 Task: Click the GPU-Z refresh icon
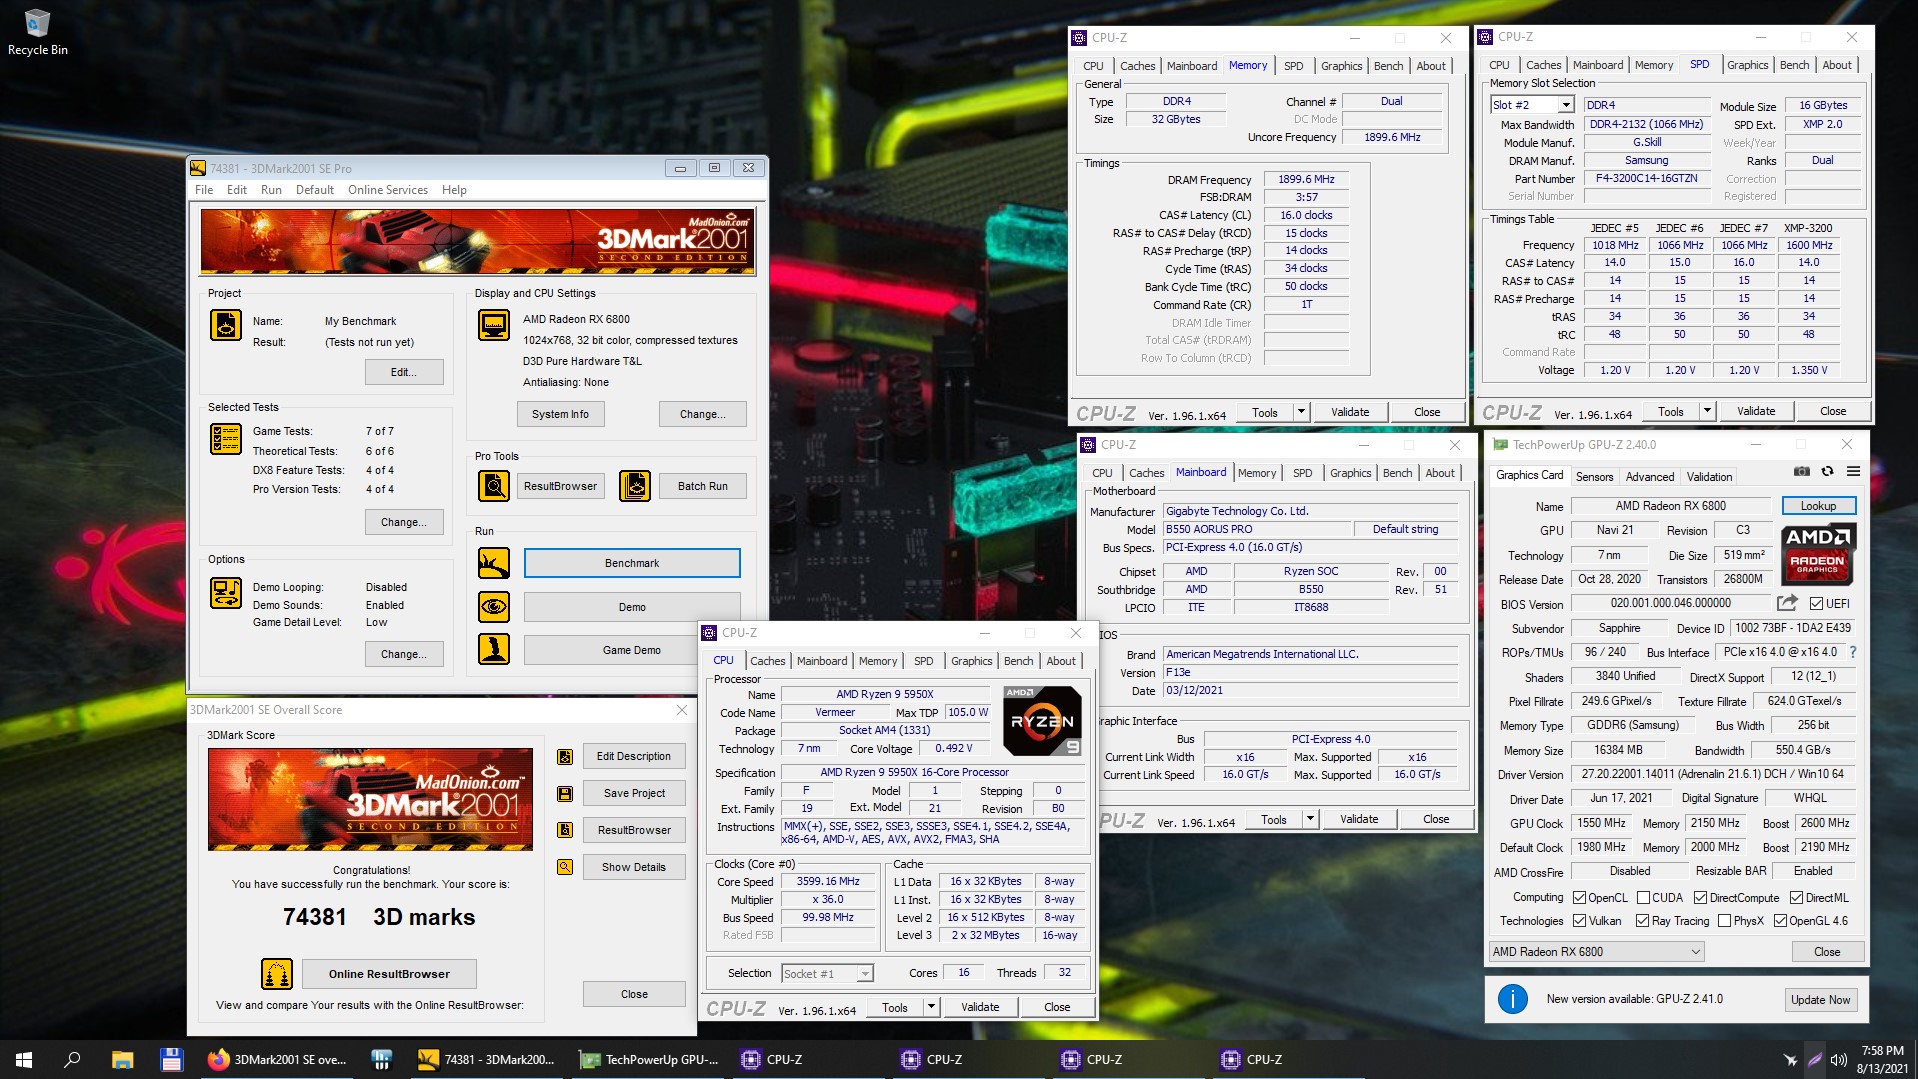point(1827,472)
